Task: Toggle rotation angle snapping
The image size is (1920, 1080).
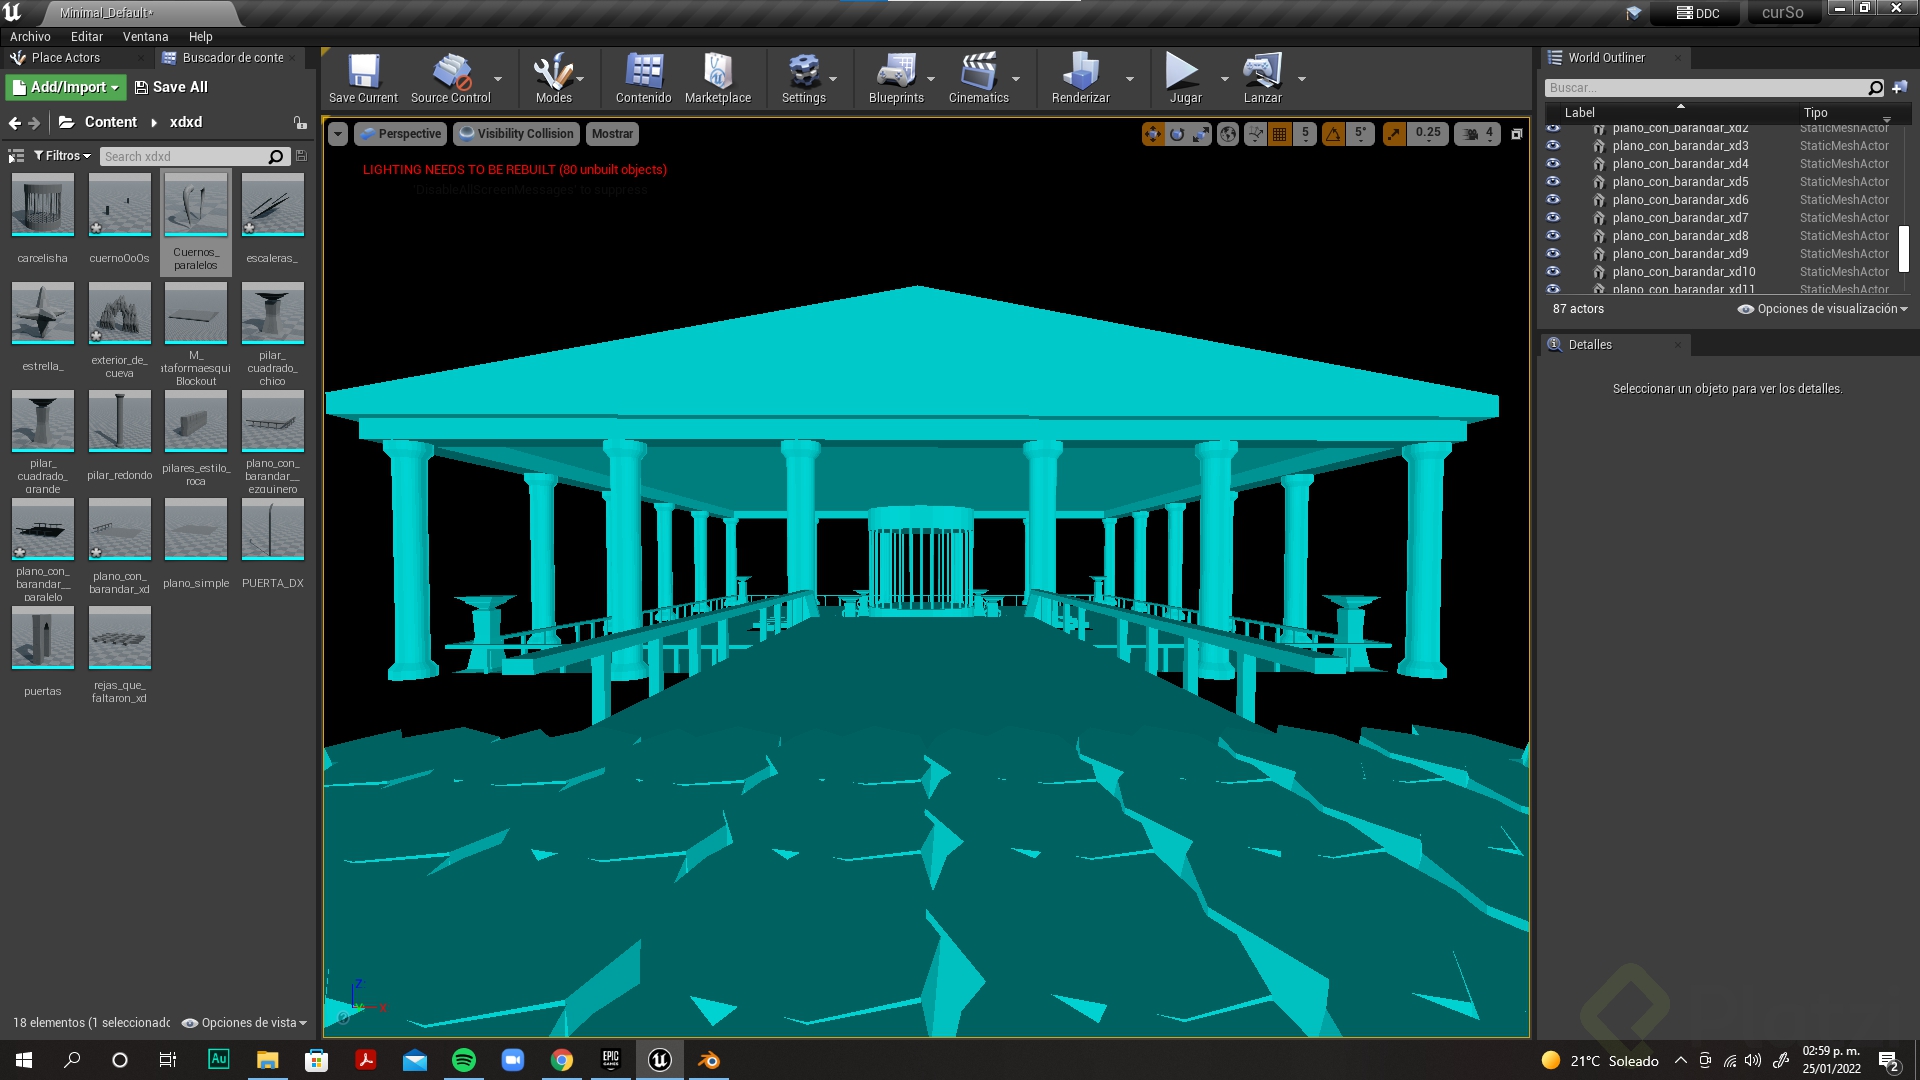Action: coord(1333,134)
